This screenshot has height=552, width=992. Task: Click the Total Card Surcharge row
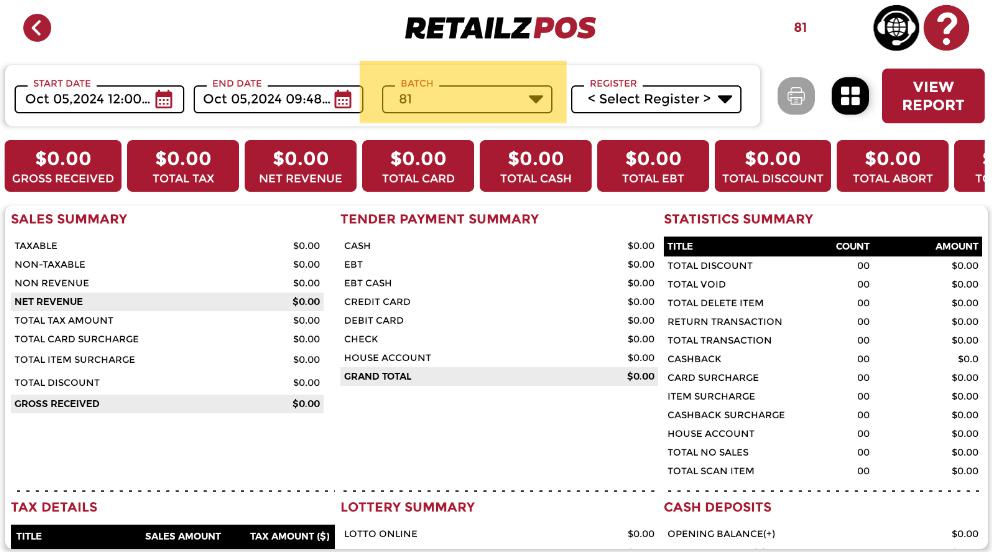167,339
